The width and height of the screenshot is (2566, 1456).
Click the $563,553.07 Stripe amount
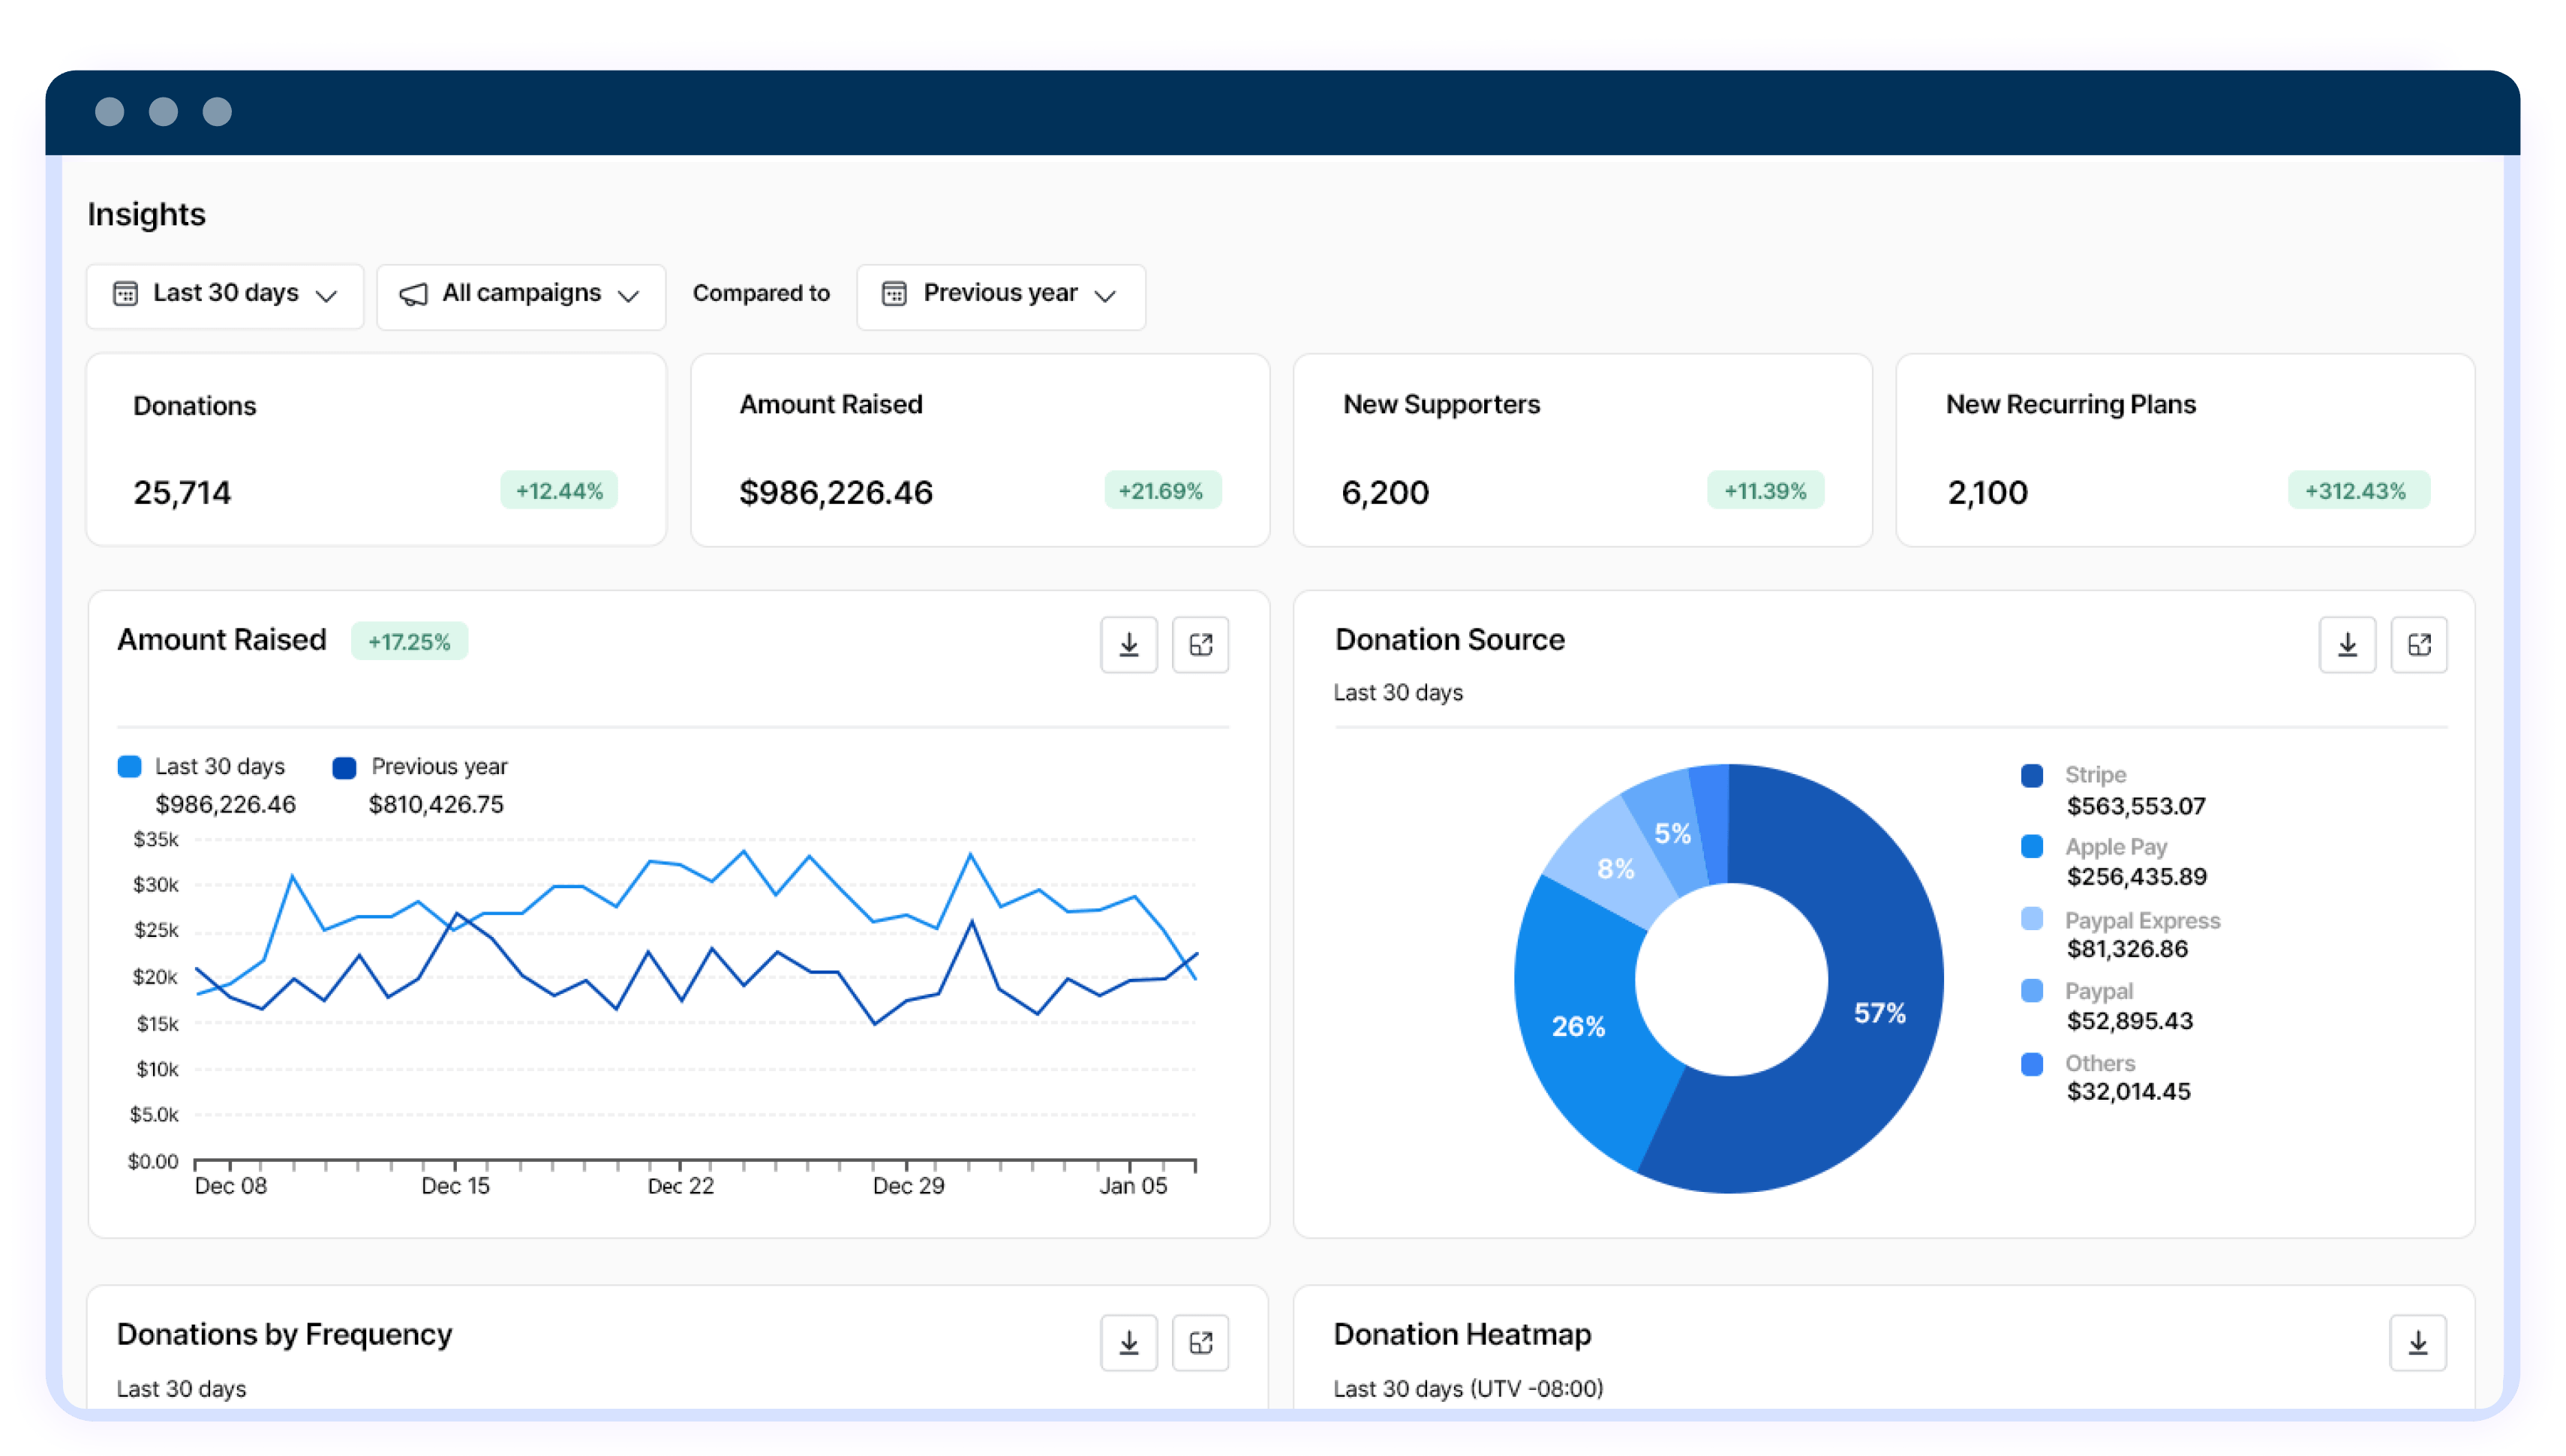click(2135, 806)
